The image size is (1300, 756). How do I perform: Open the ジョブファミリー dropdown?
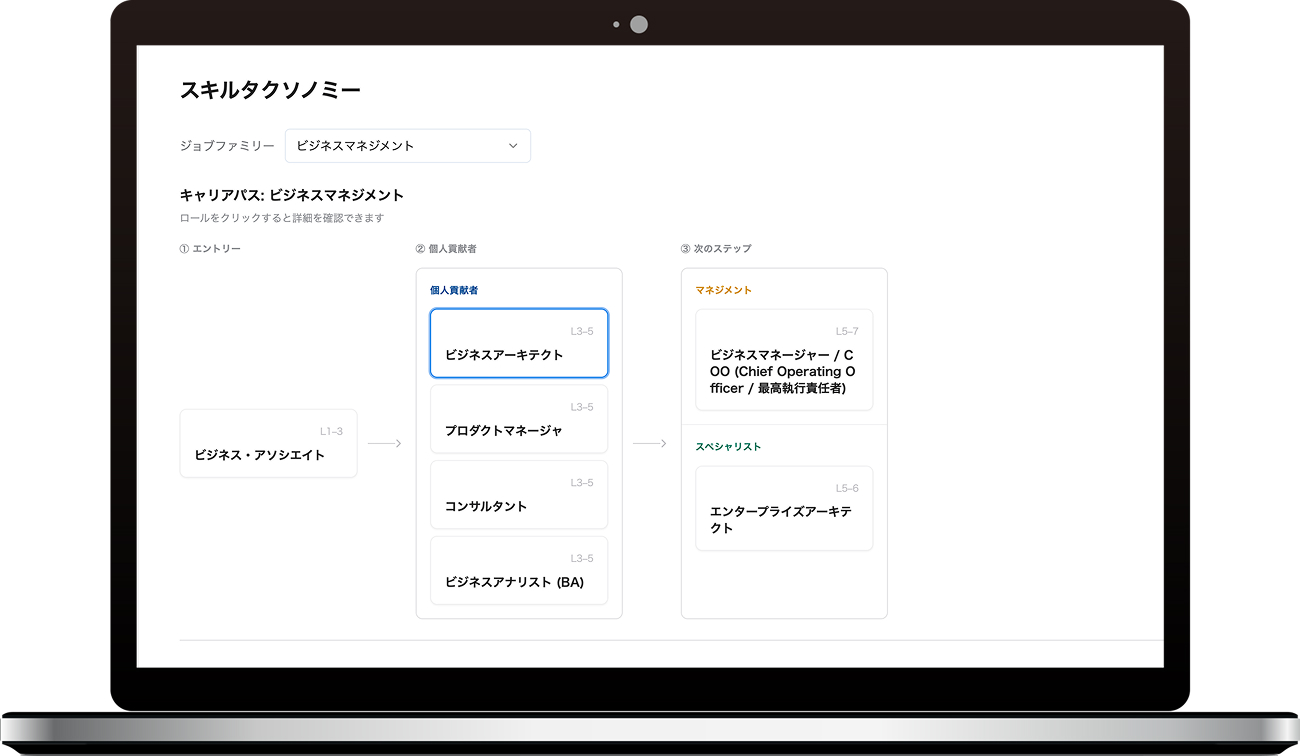pyautogui.click(x=407, y=146)
